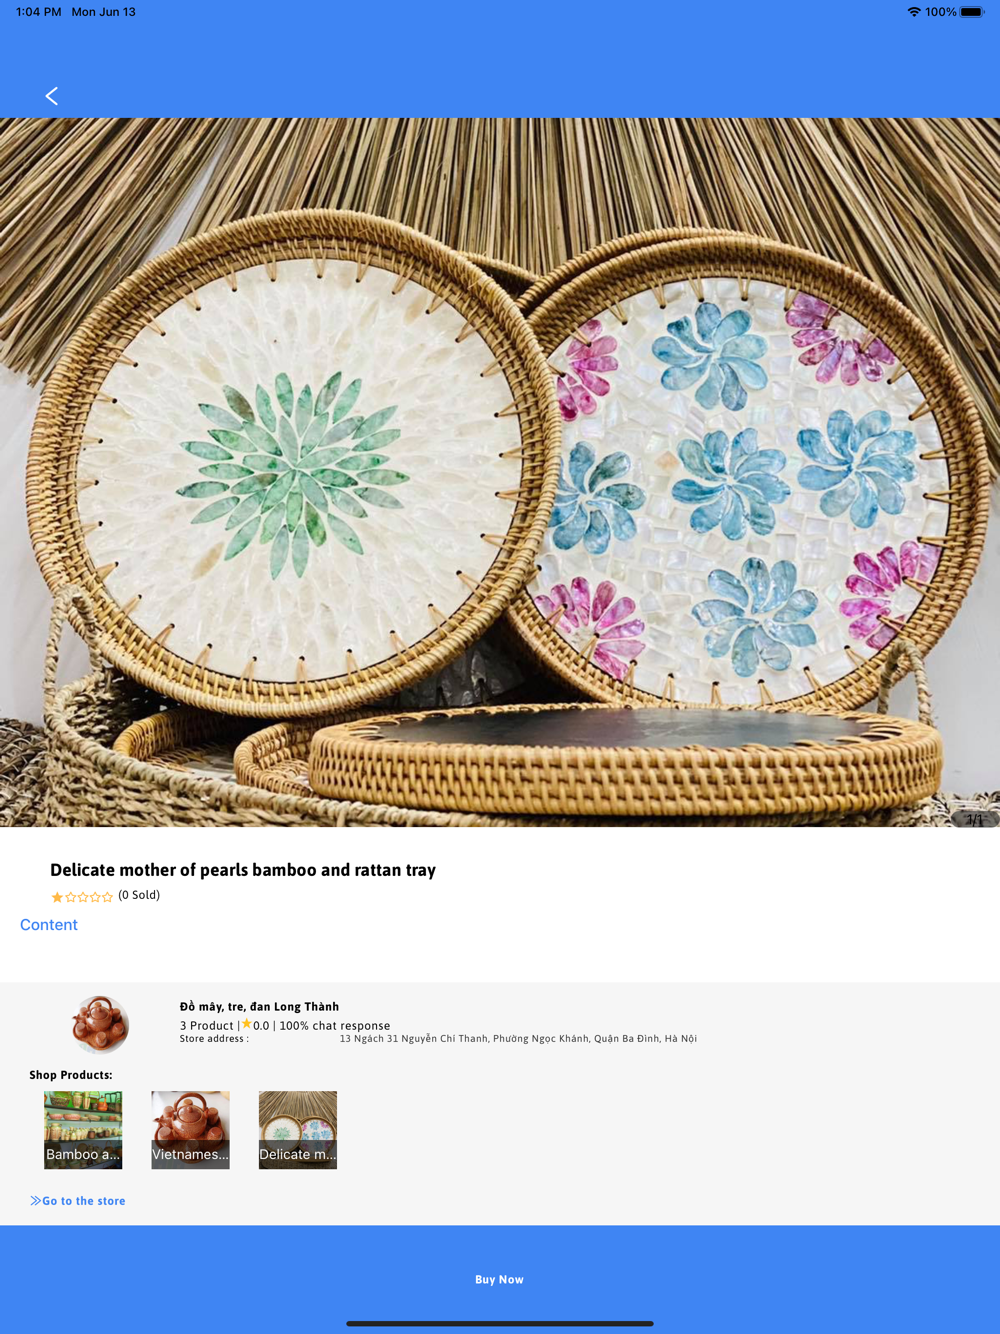Viewport: 1000px width, 1334px height.
Task: Open the Content tab
Action: (x=49, y=925)
